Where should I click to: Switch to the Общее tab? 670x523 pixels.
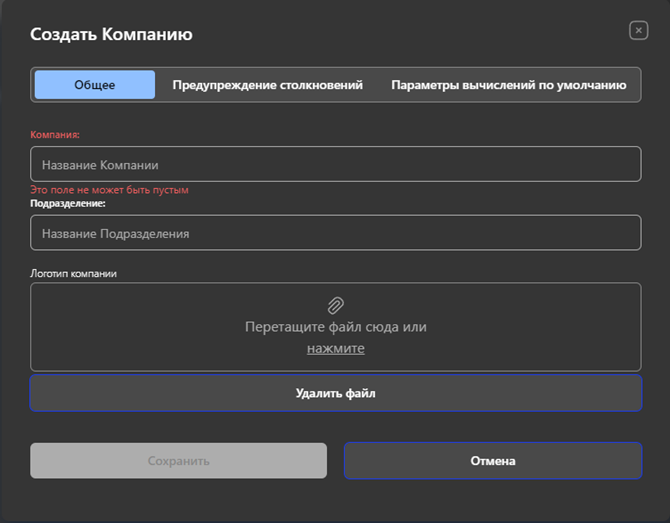click(95, 85)
